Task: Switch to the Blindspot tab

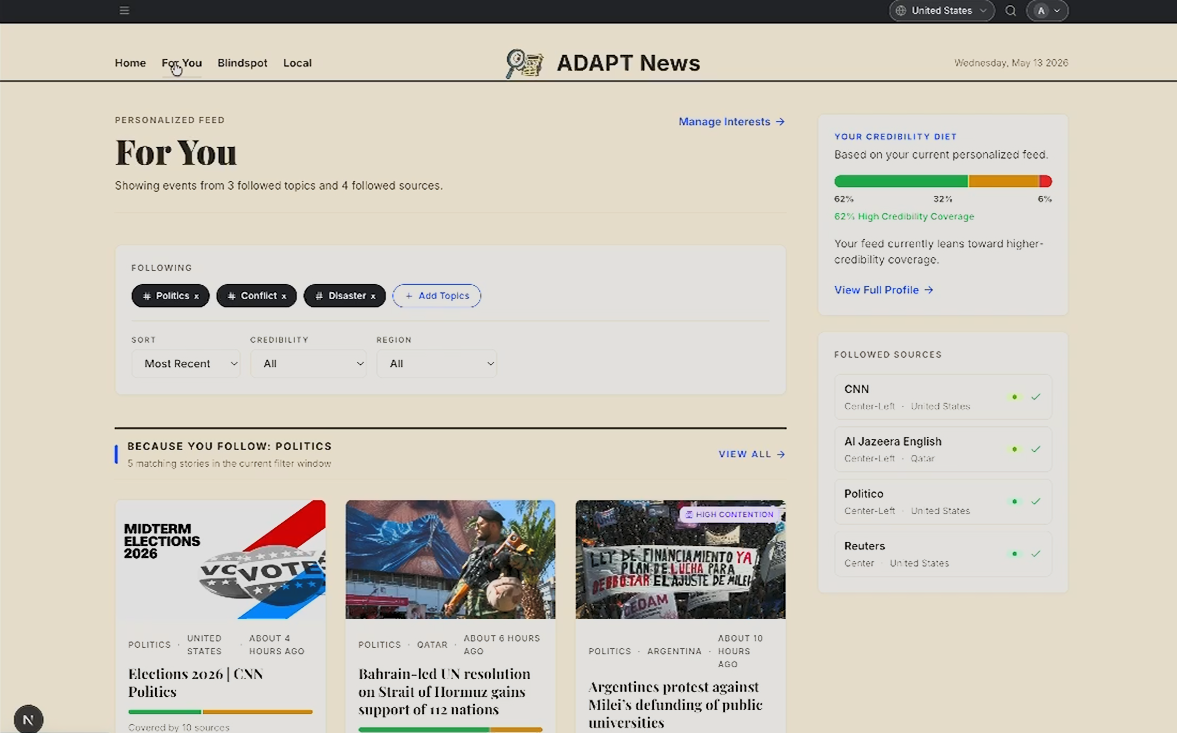Action: tap(242, 63)
